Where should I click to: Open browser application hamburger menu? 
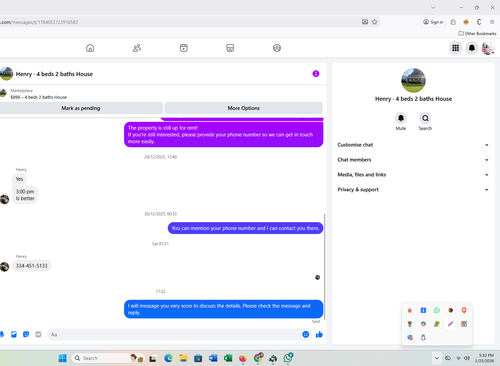(492, 22)
